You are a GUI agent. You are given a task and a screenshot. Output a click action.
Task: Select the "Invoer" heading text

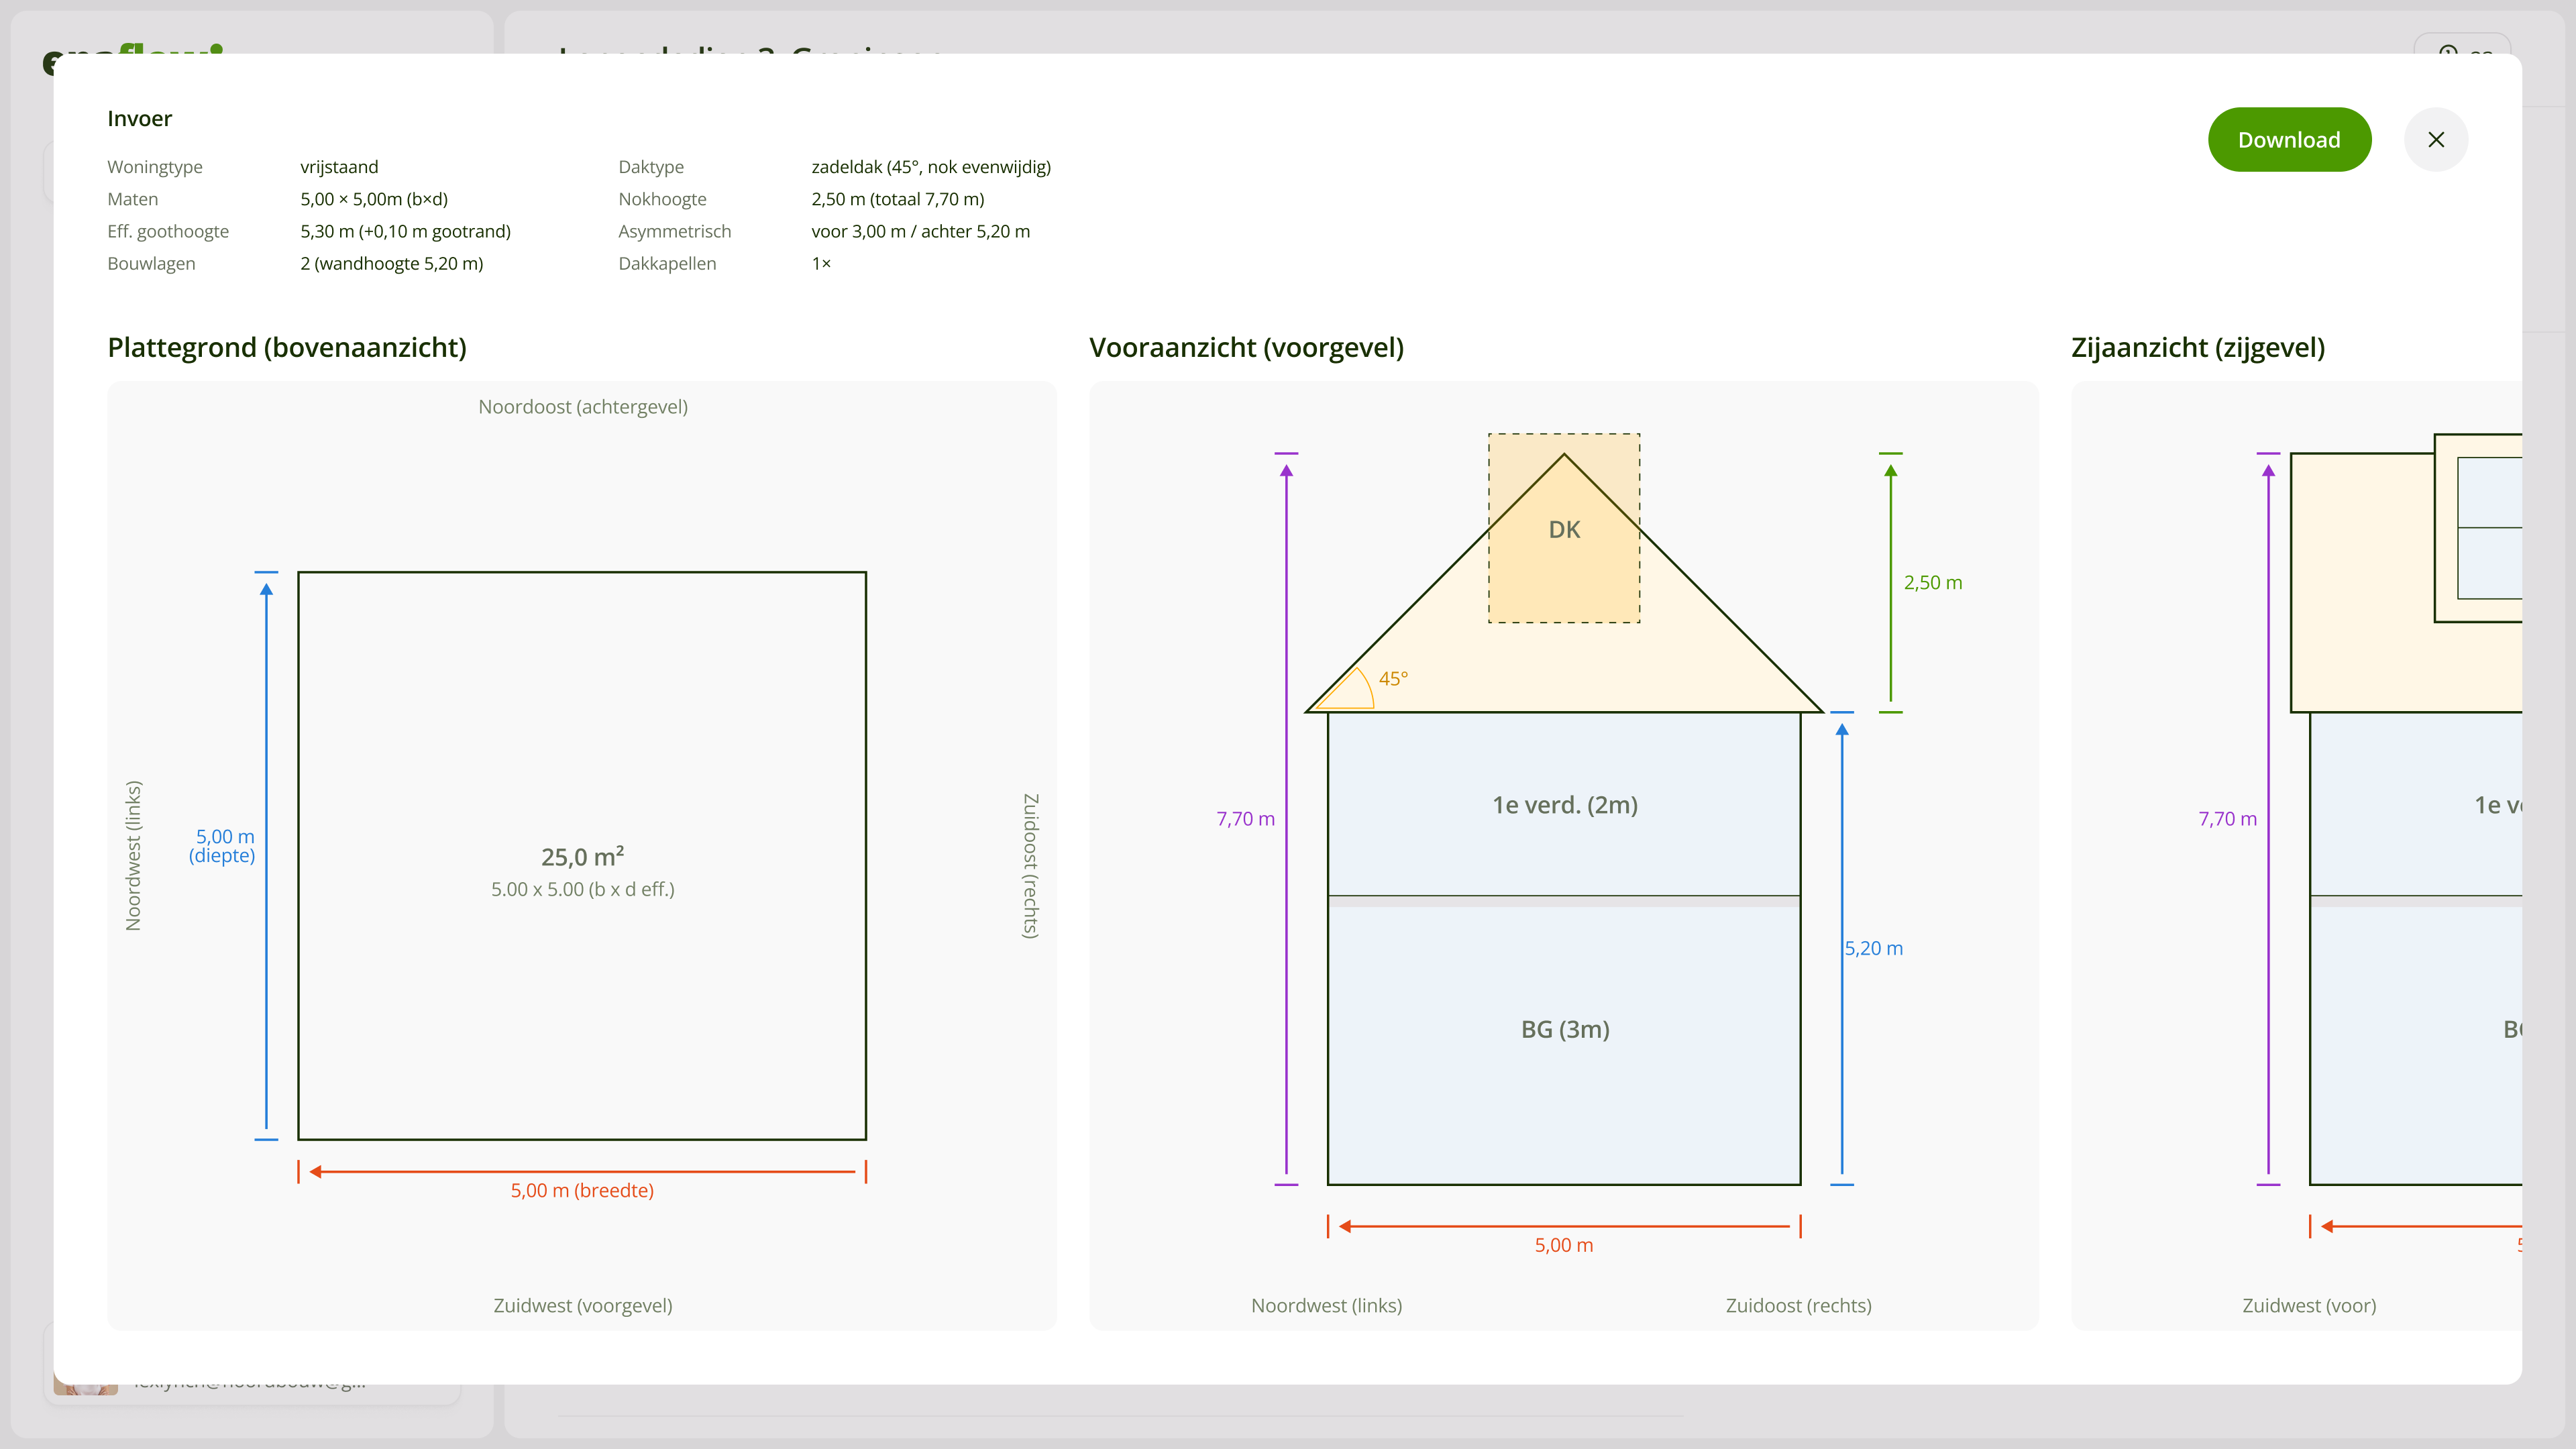140,119
